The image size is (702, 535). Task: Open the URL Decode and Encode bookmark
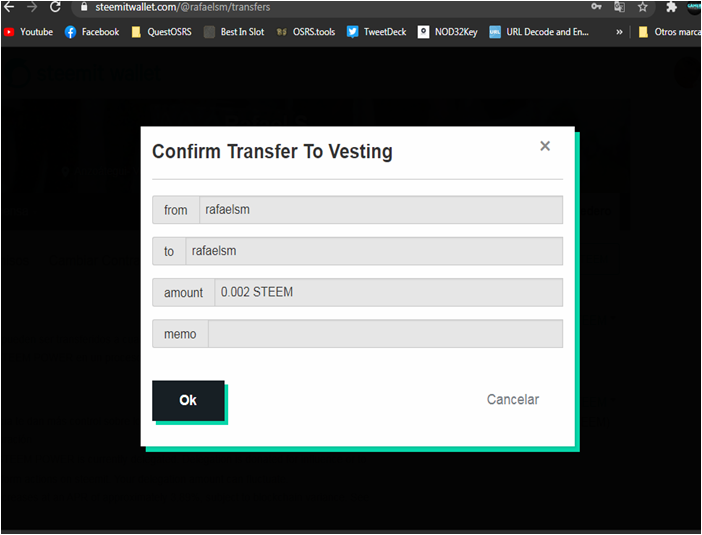click(x=539, y=32)
